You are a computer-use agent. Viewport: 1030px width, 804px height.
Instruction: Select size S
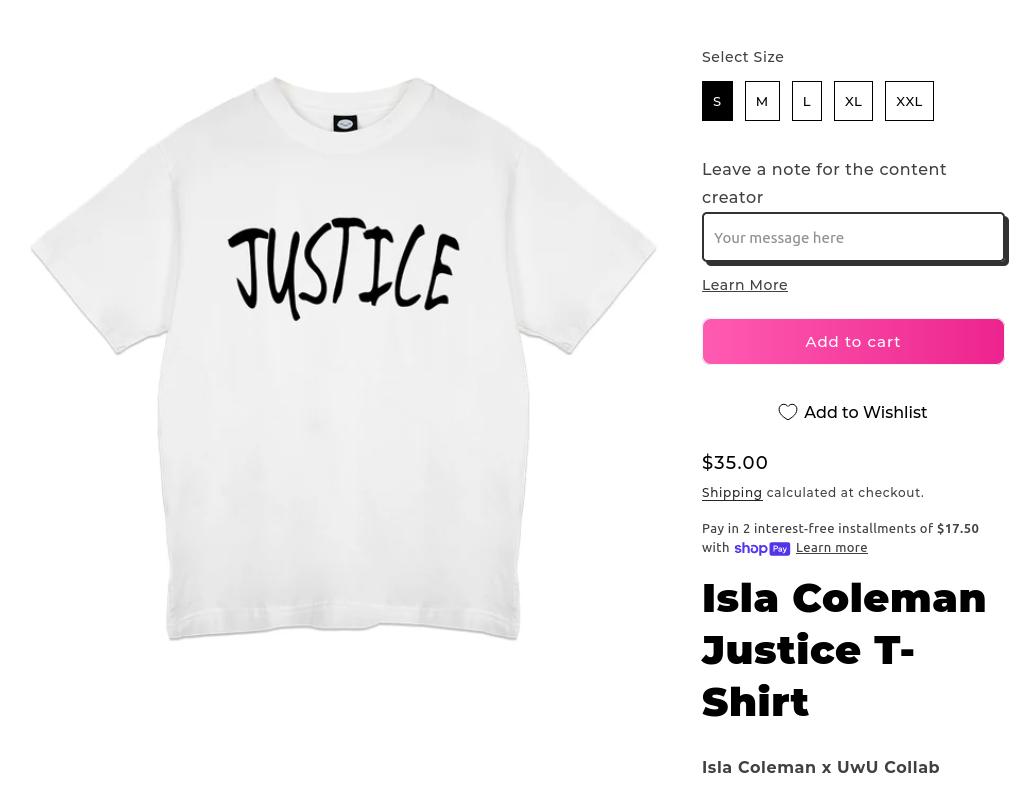coord(717,101)
